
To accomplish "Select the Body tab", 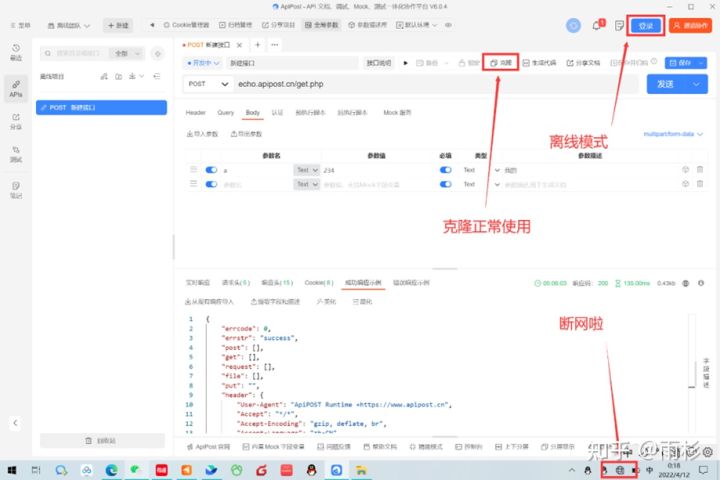I will click(253, 113).
